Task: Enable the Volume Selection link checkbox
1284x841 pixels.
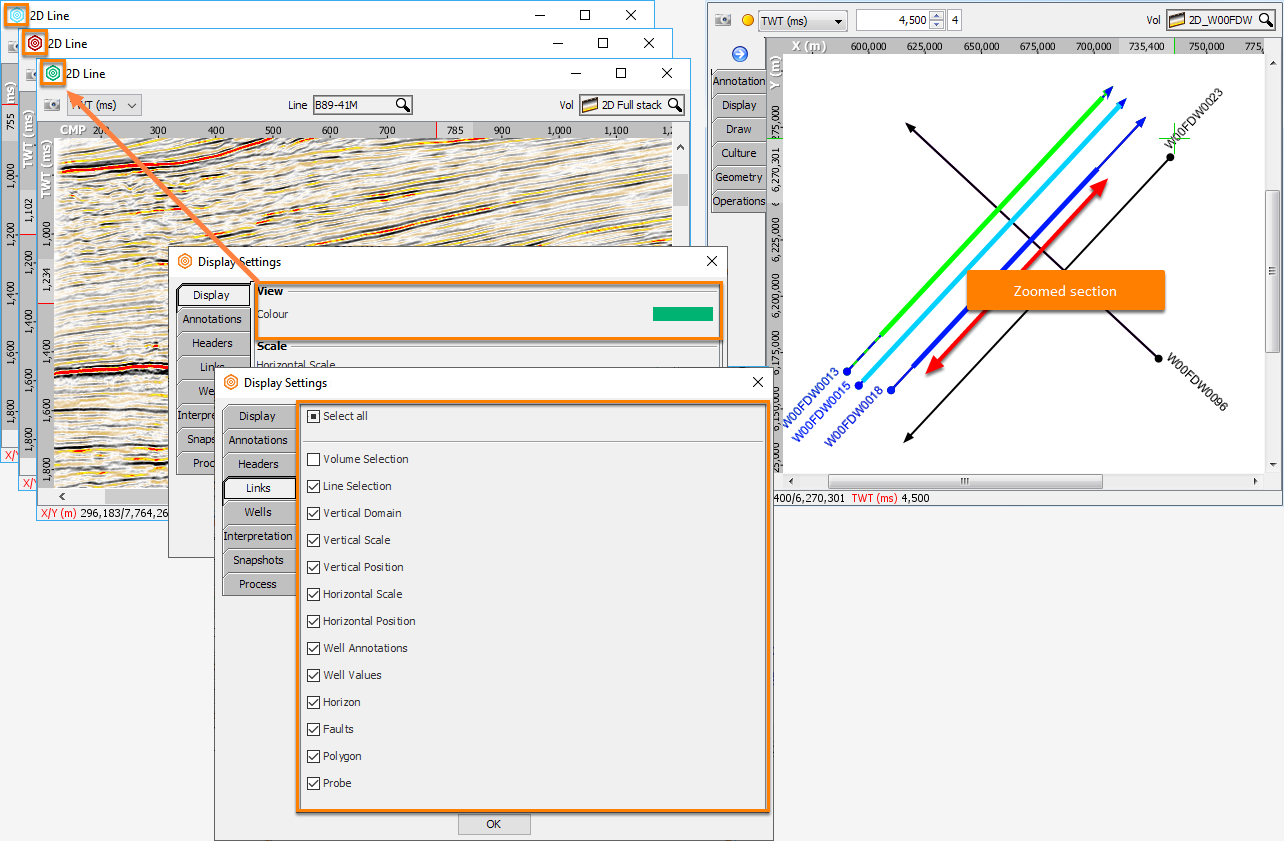Action: click(x=314, y=459)
